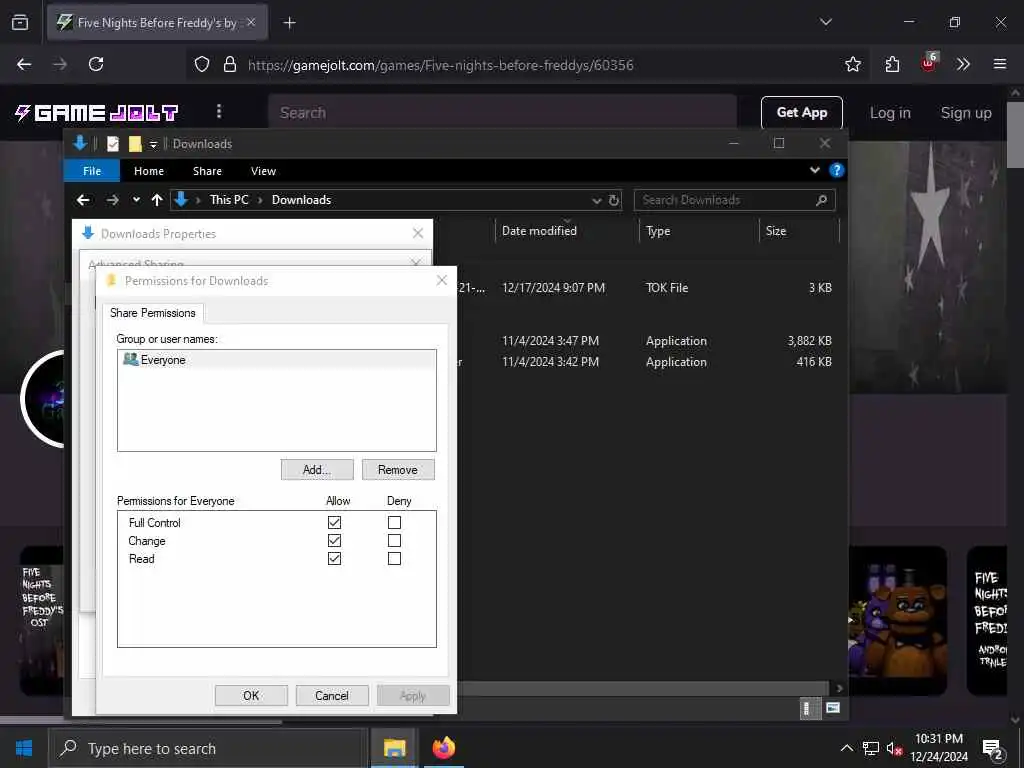
Task: Remove the selected Everyone group
Action: pos(398,470)
